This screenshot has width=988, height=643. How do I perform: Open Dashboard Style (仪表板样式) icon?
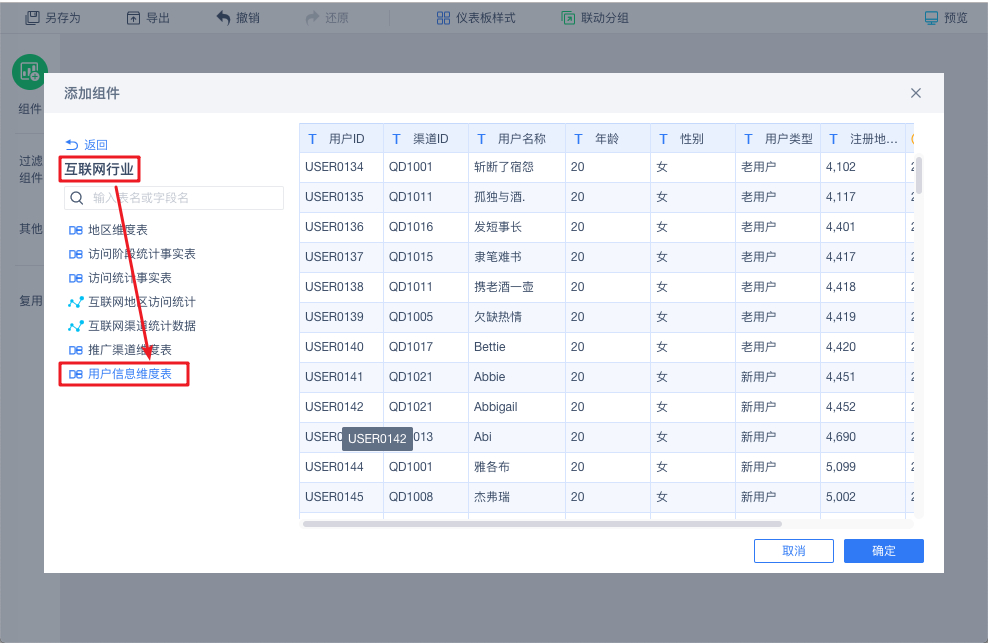pos(443,18)
